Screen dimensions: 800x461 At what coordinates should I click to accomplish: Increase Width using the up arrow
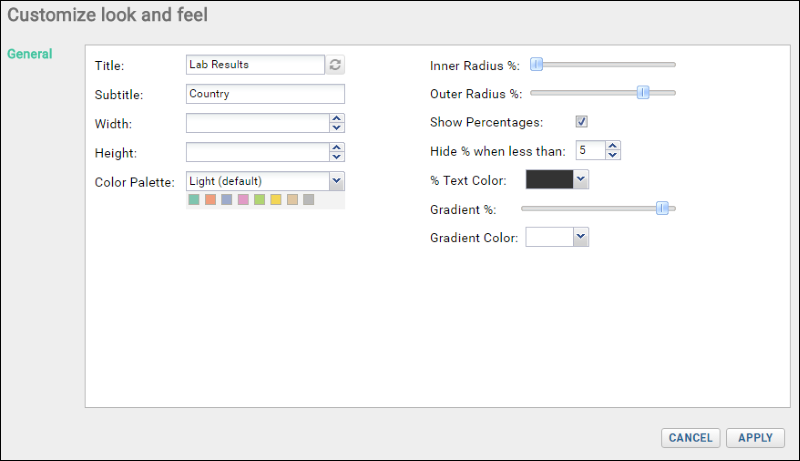click(336, 118)
